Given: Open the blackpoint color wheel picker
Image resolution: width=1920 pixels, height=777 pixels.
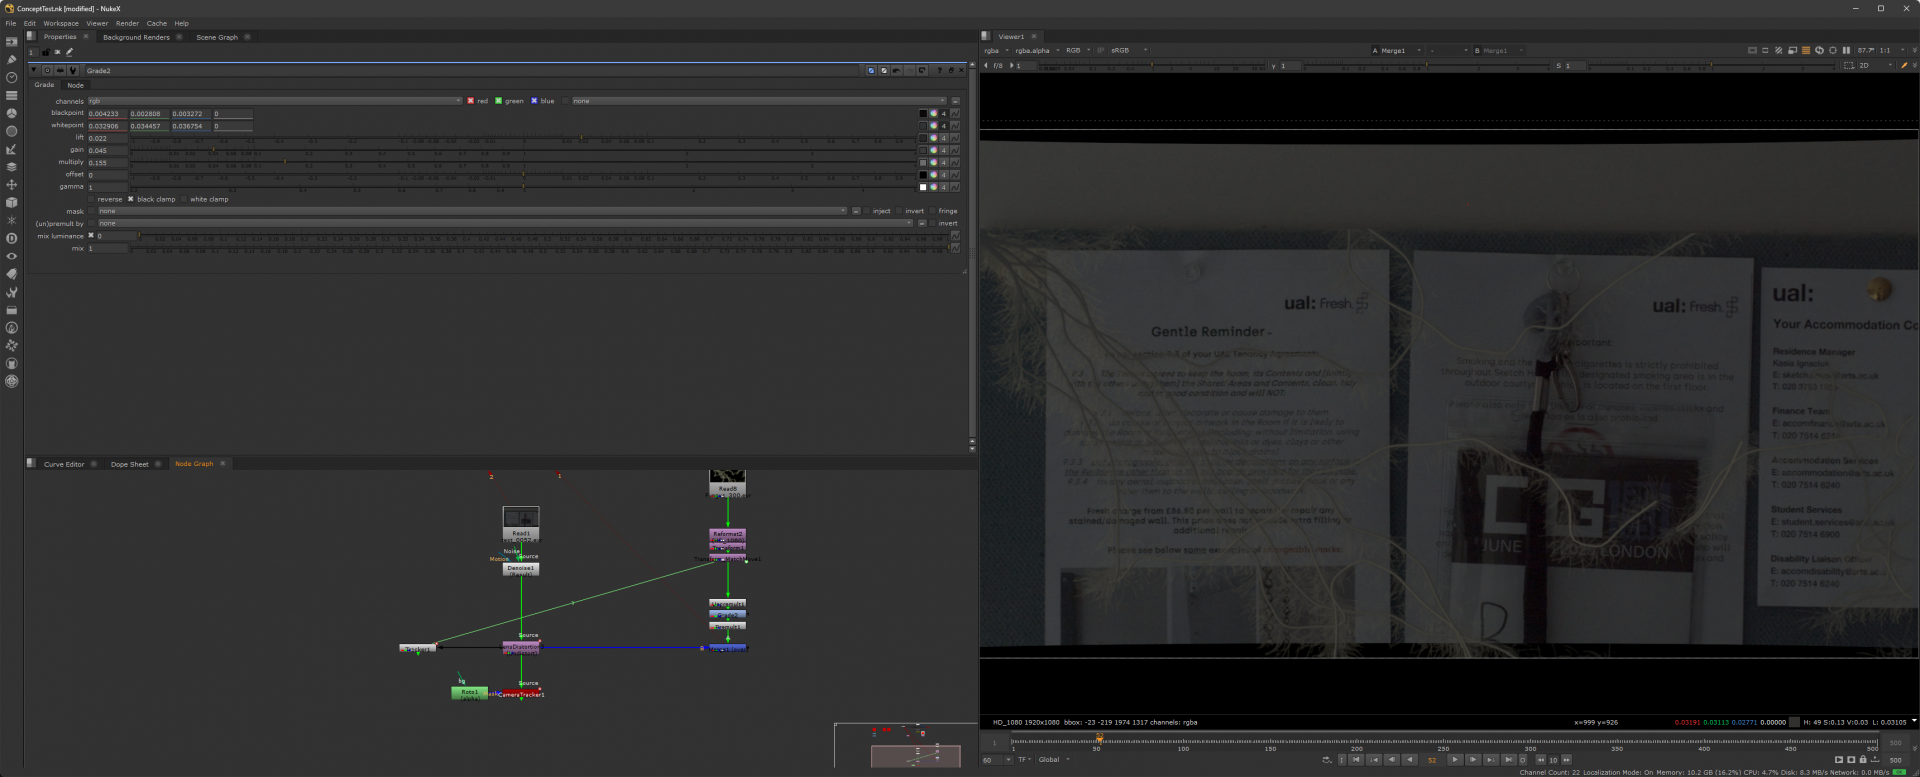Looking at the screenshot, I should pyautogui.click(x=933, y=114).
